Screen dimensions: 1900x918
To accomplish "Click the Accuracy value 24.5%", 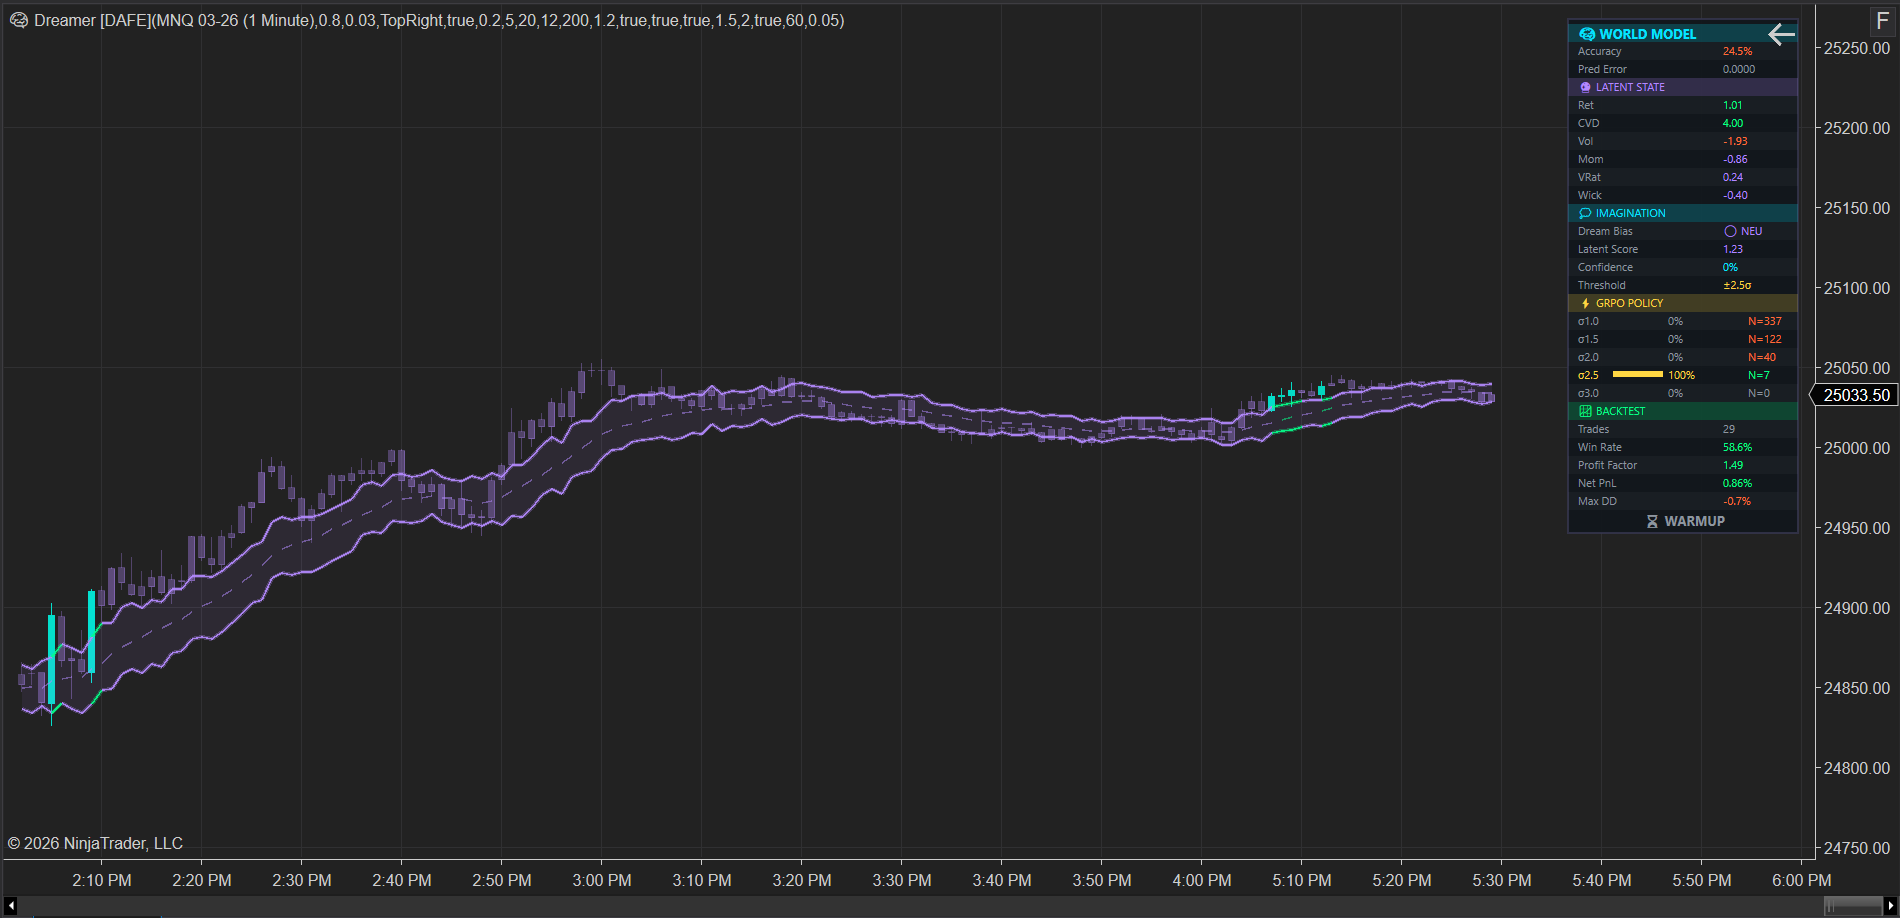I will pos(1737,51).
